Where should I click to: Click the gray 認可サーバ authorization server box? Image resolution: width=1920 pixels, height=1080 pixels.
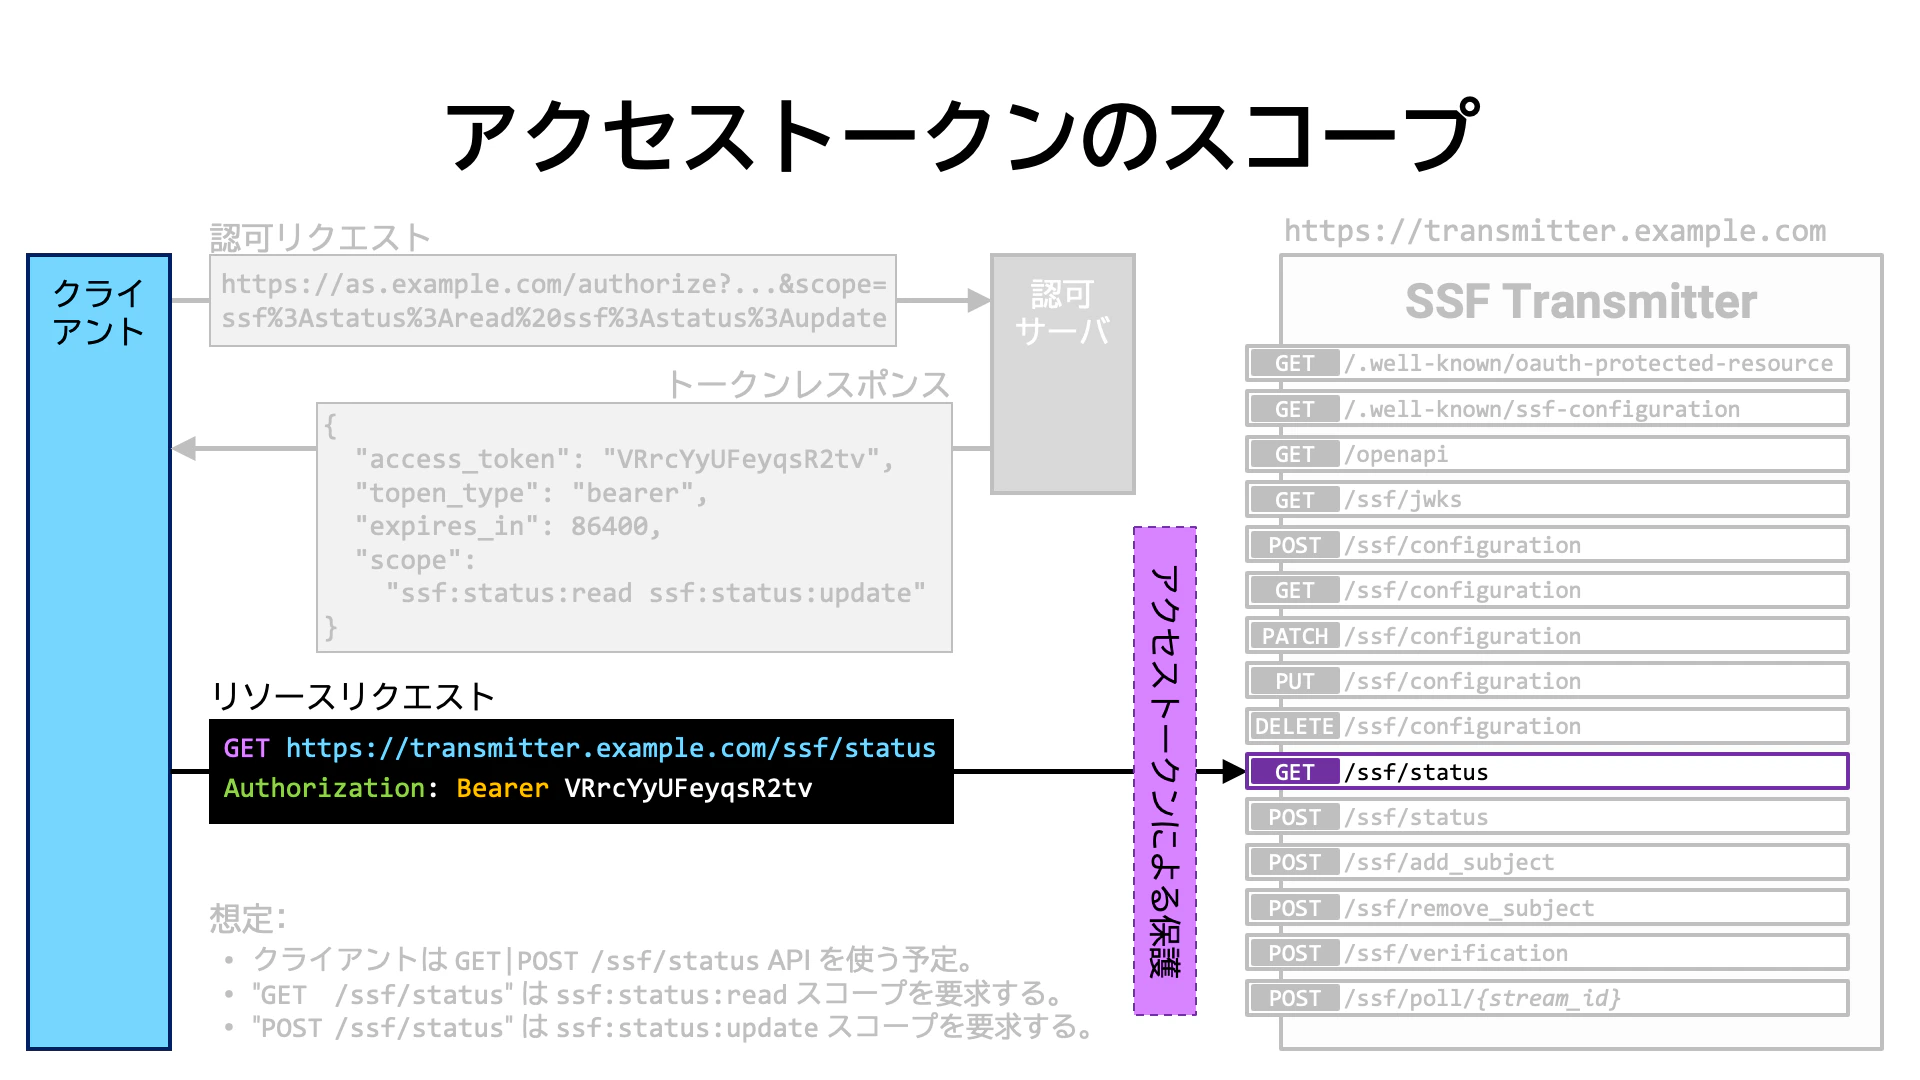pyautogui.click(x=1062, y=373)
